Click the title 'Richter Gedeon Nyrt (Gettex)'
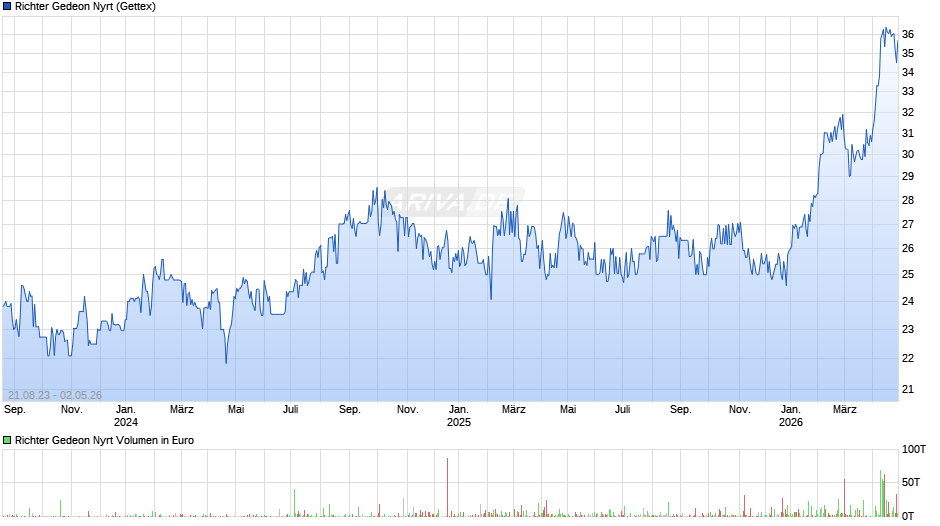 [x=85, y=7]
